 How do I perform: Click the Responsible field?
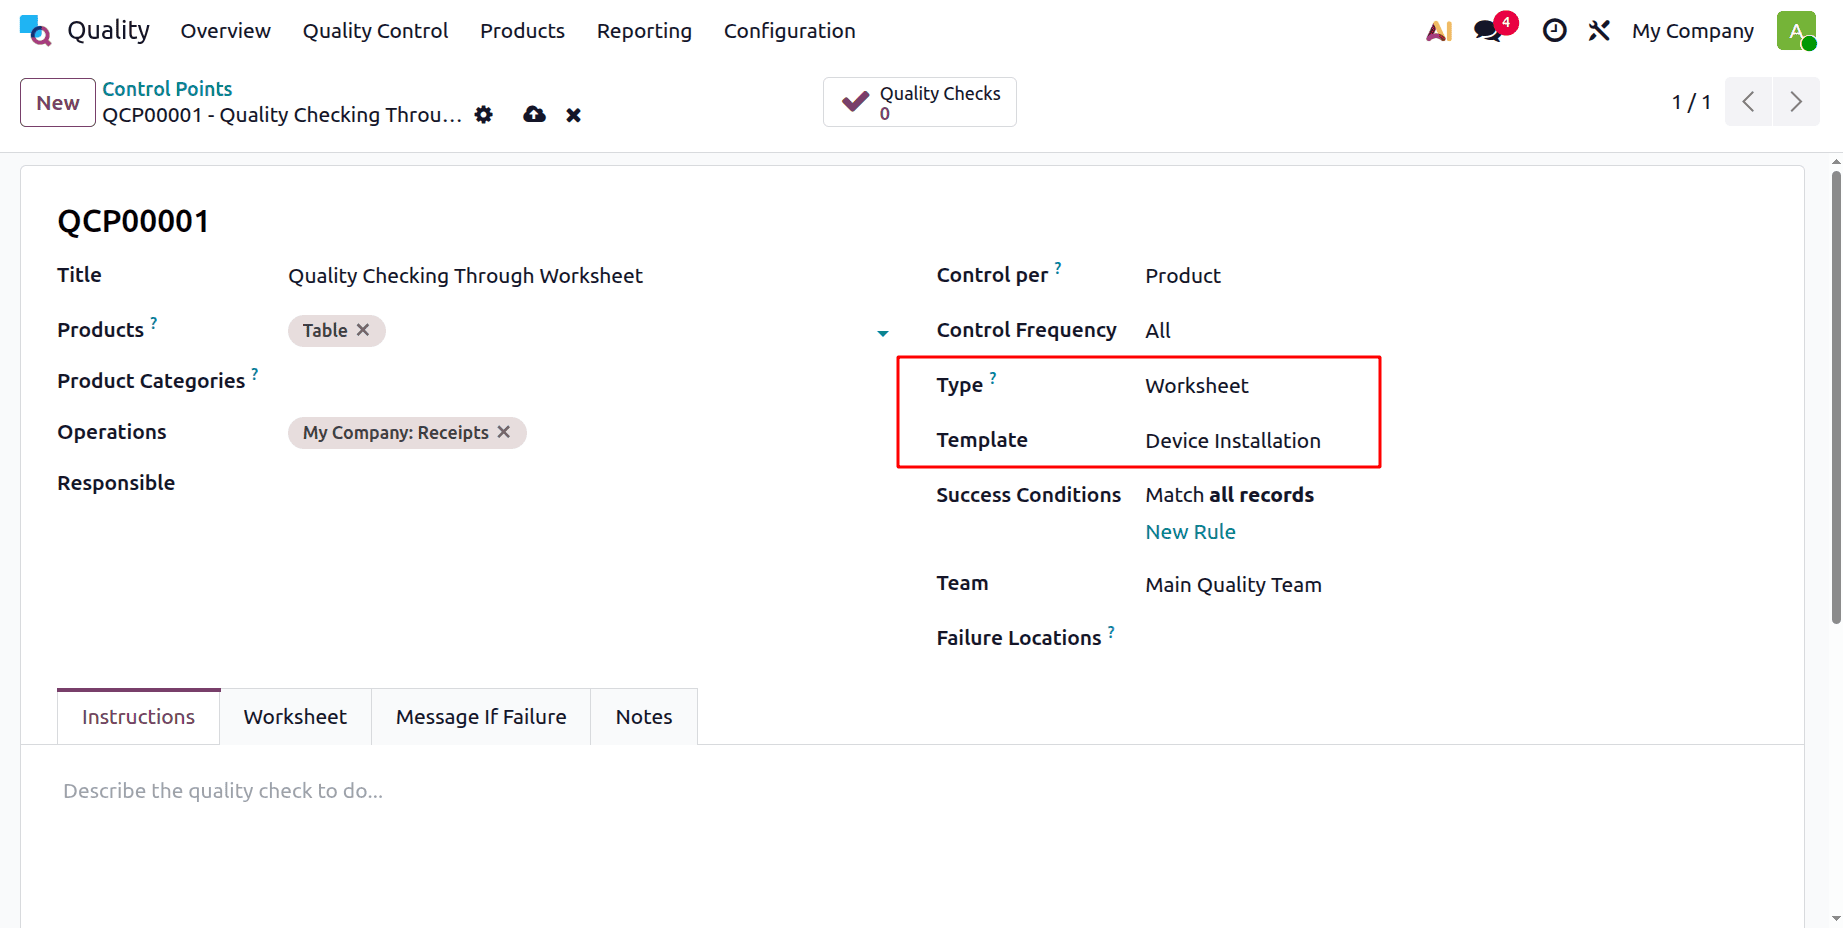click(x=589, y=483)
